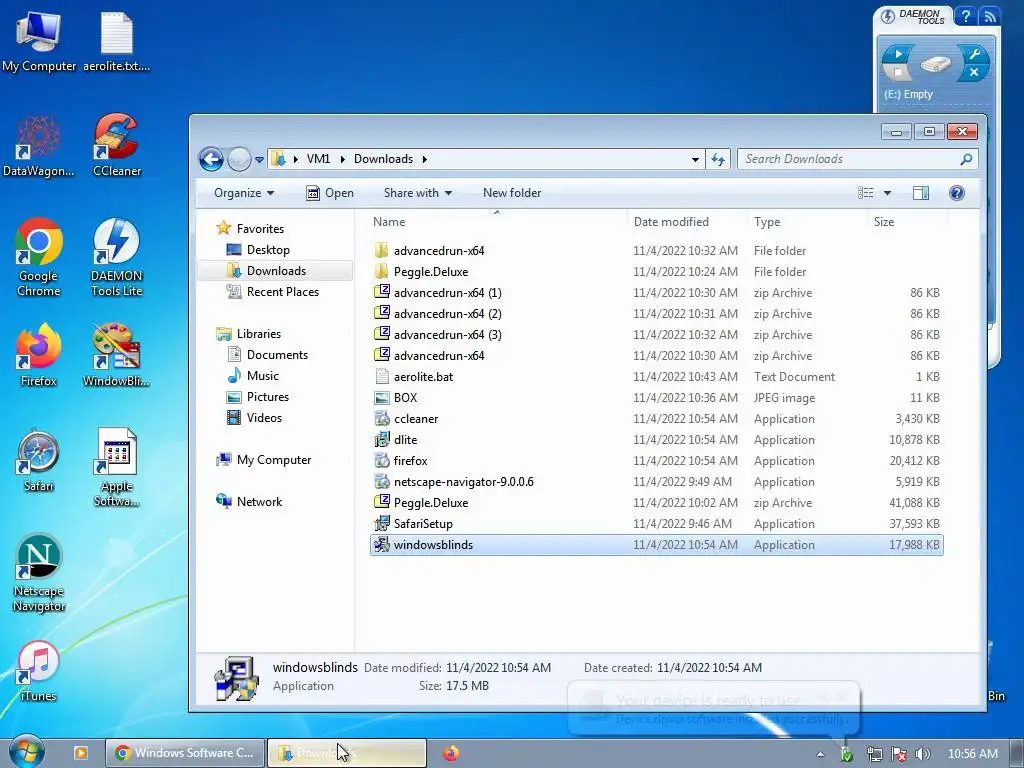This screenshot has width=1024, height=768.
Task: Select Documents library
Action: [x=267, y=355]
